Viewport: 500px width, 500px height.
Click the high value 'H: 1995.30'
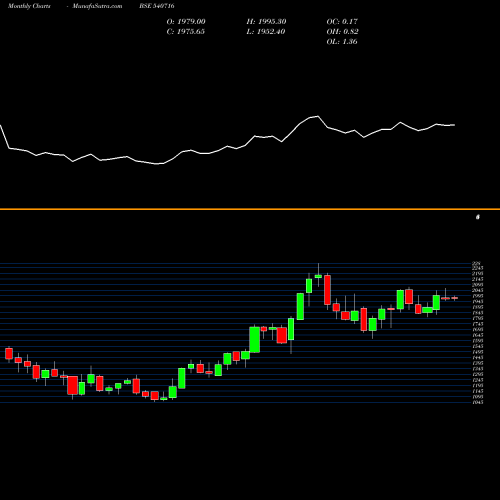pyautogui.click(x=266, y=22)
